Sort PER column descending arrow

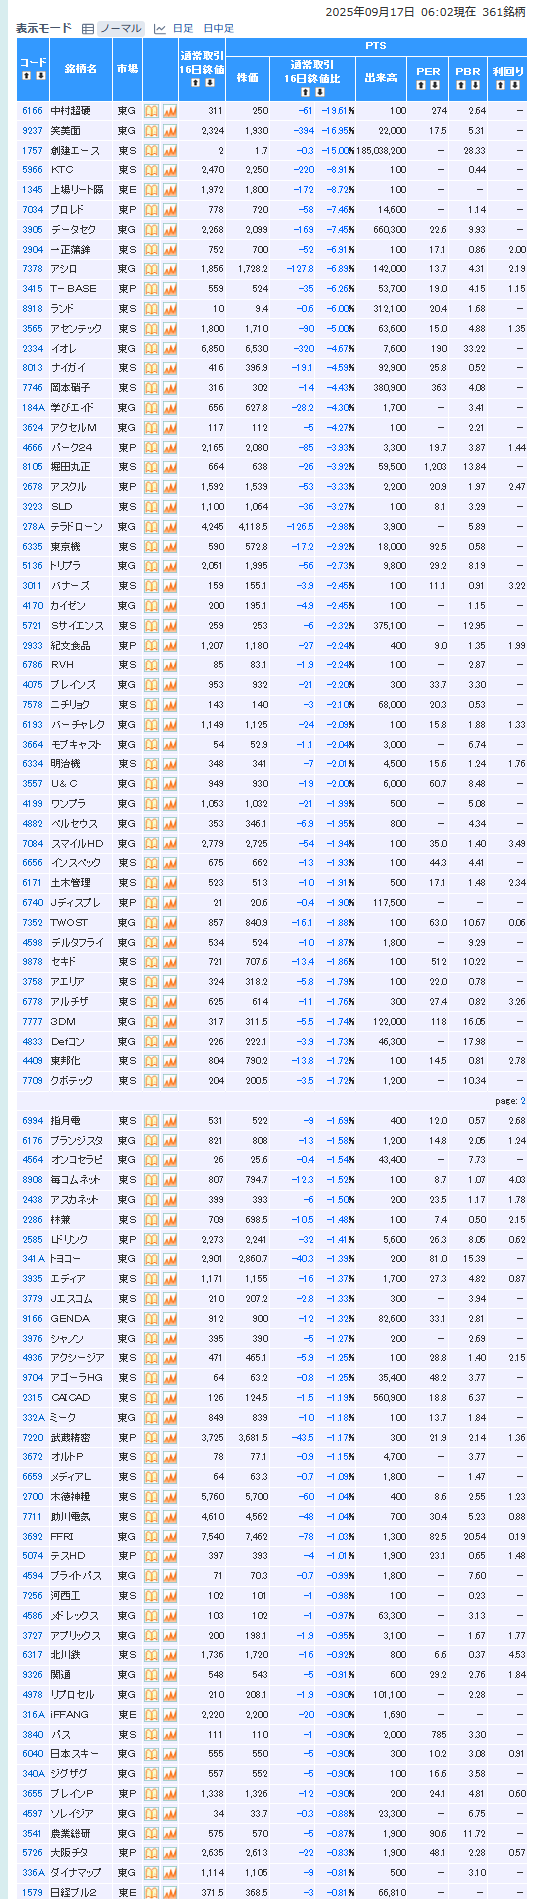pyautogui.click(x=434, y=85)
